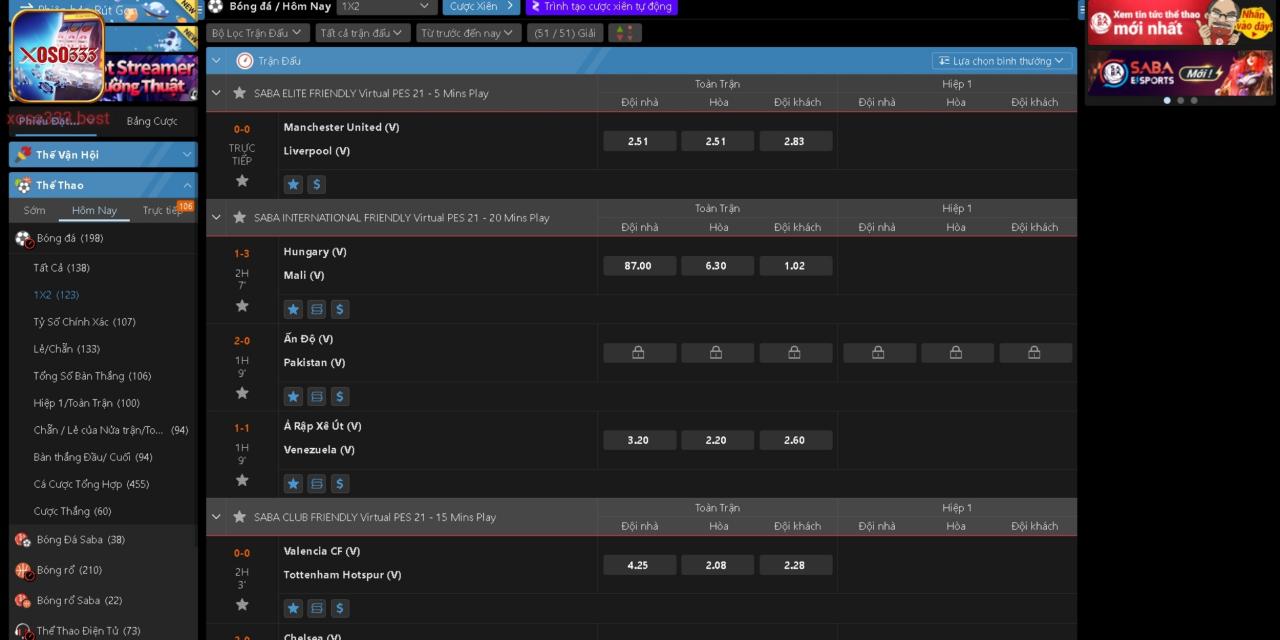Viewport: 1280px width, 640px height.
Task: Toggle the gray favorite star for Valencia vs Tottenham
Action: click(242, 605)
